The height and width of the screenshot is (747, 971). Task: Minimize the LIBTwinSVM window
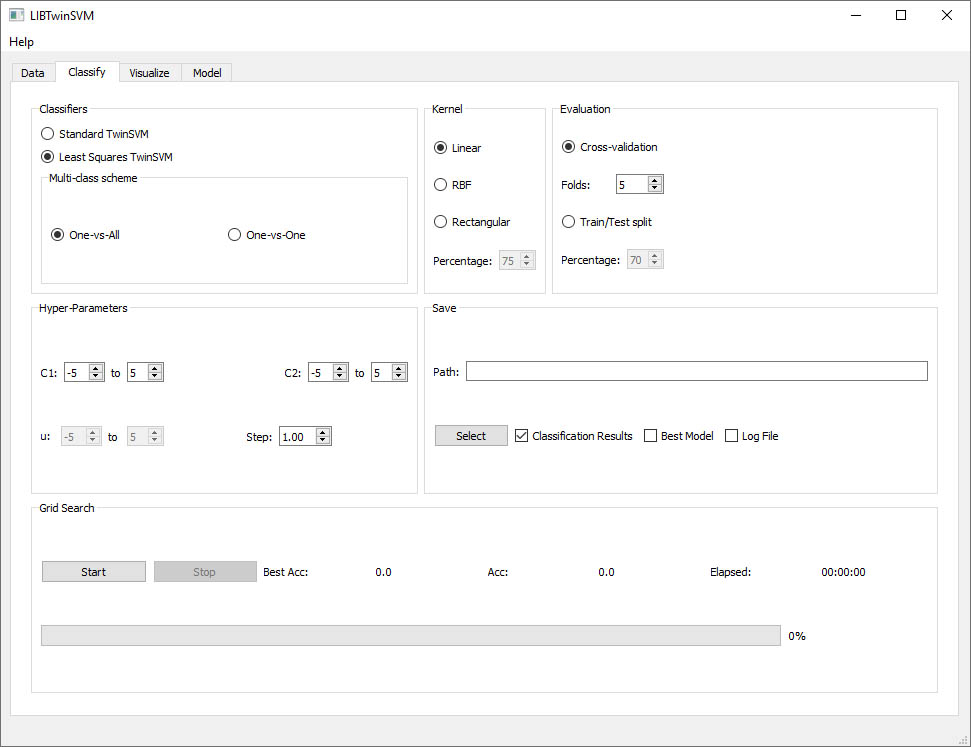(856, 15)
